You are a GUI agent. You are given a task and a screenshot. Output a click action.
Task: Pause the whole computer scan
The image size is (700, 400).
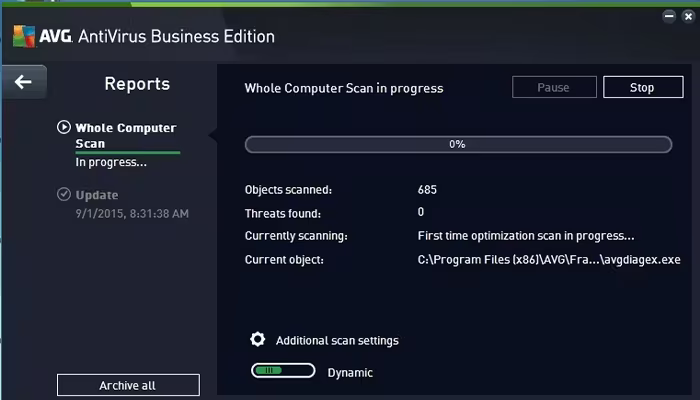pyautogui.click(x=554, y=87)
